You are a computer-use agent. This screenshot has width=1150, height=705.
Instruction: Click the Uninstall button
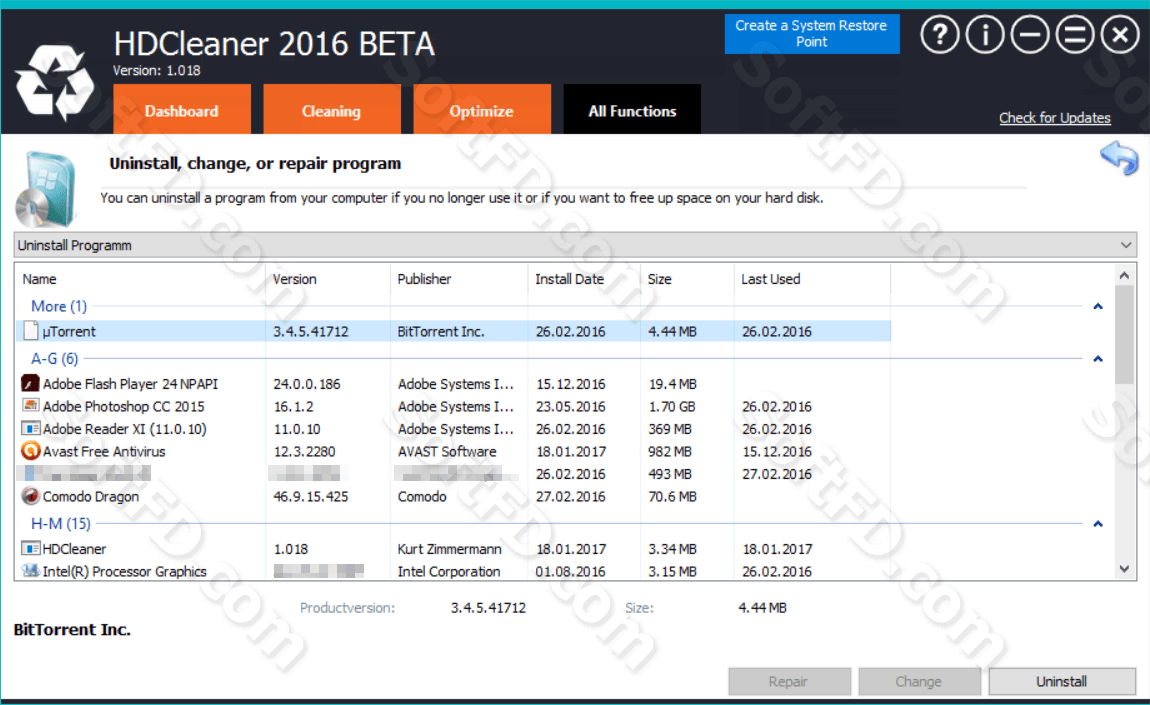(1062, 682)
